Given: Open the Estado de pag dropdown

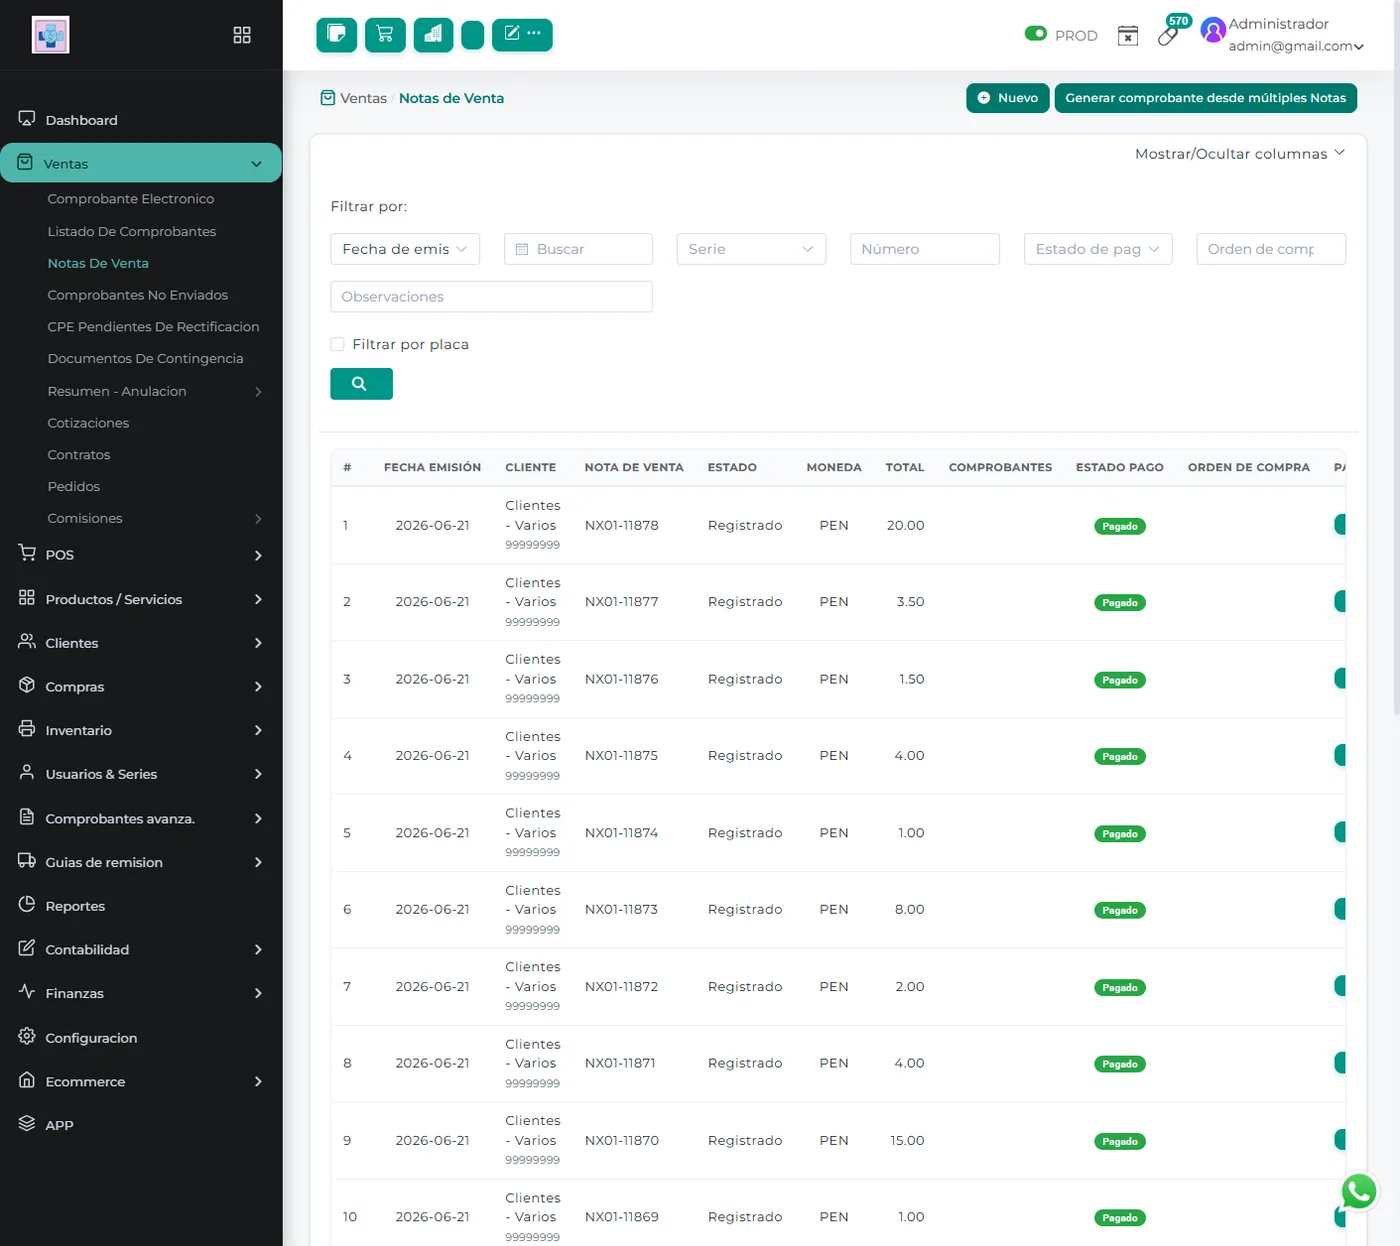Looking at the screenshot, I should click(1098, 249).
